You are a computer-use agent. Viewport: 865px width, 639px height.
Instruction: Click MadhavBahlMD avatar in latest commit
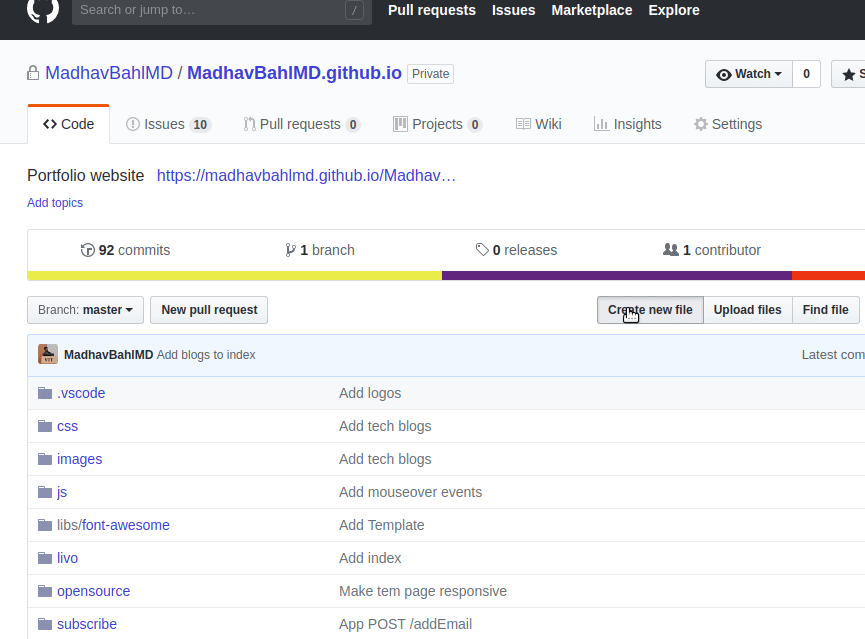(47, 354)
